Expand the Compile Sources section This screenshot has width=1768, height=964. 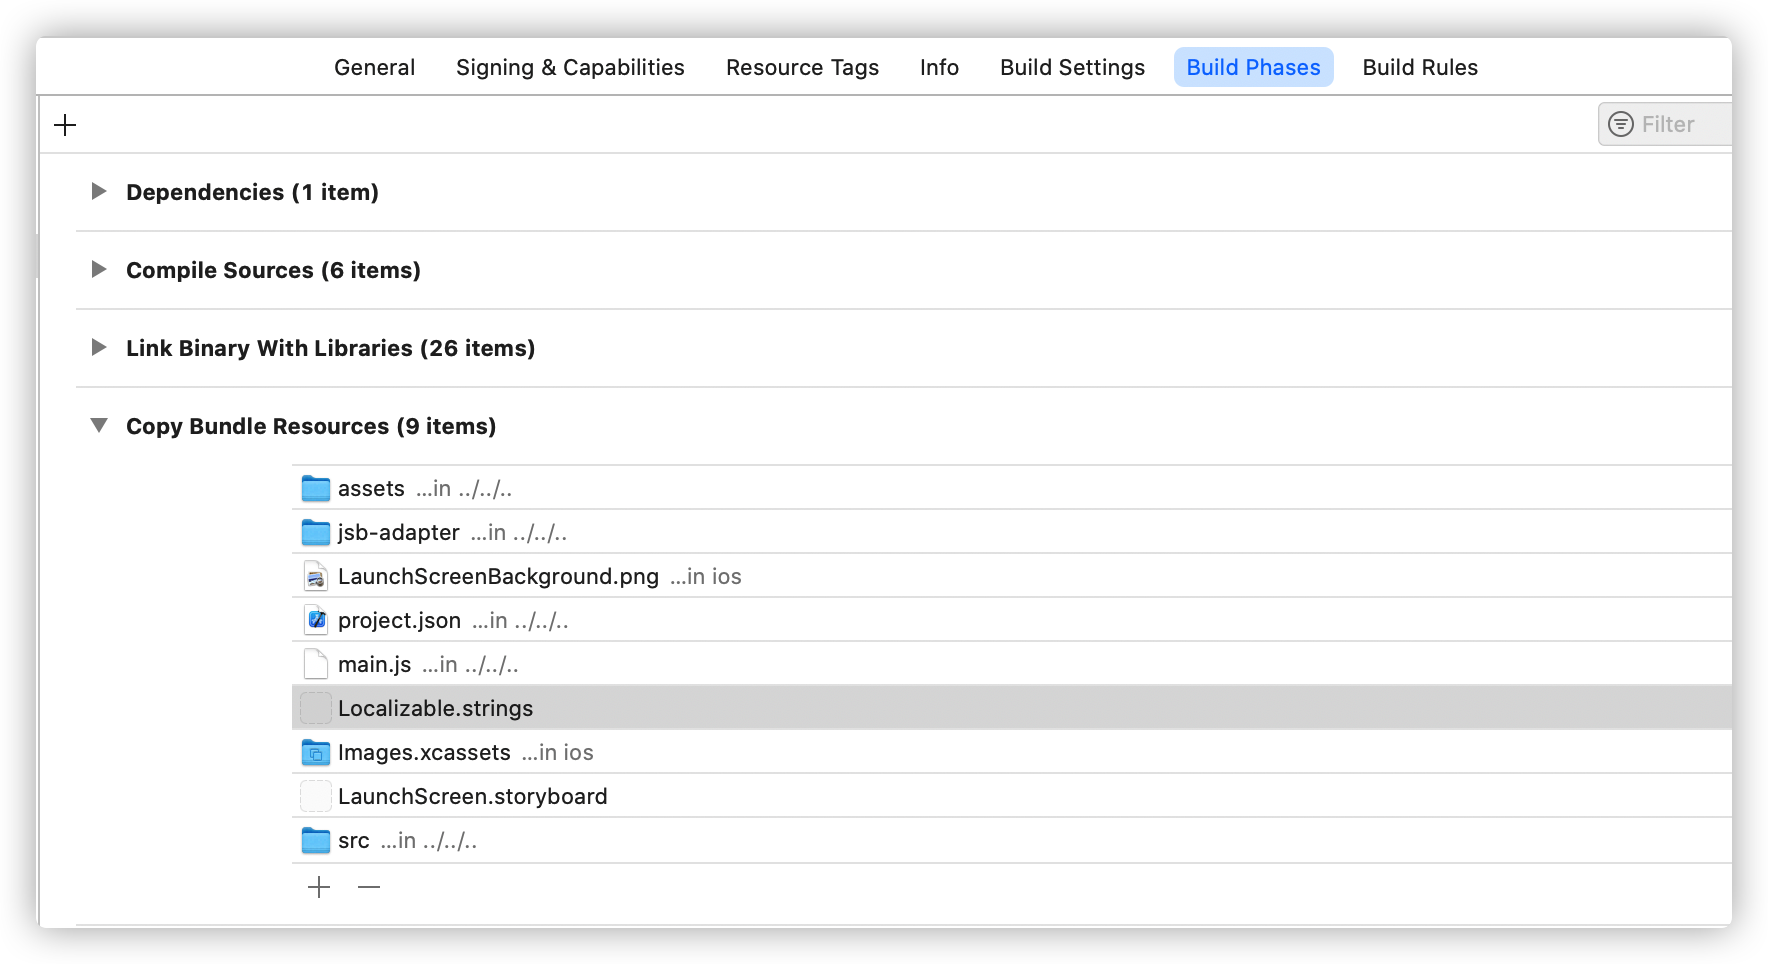pos(99,269)
